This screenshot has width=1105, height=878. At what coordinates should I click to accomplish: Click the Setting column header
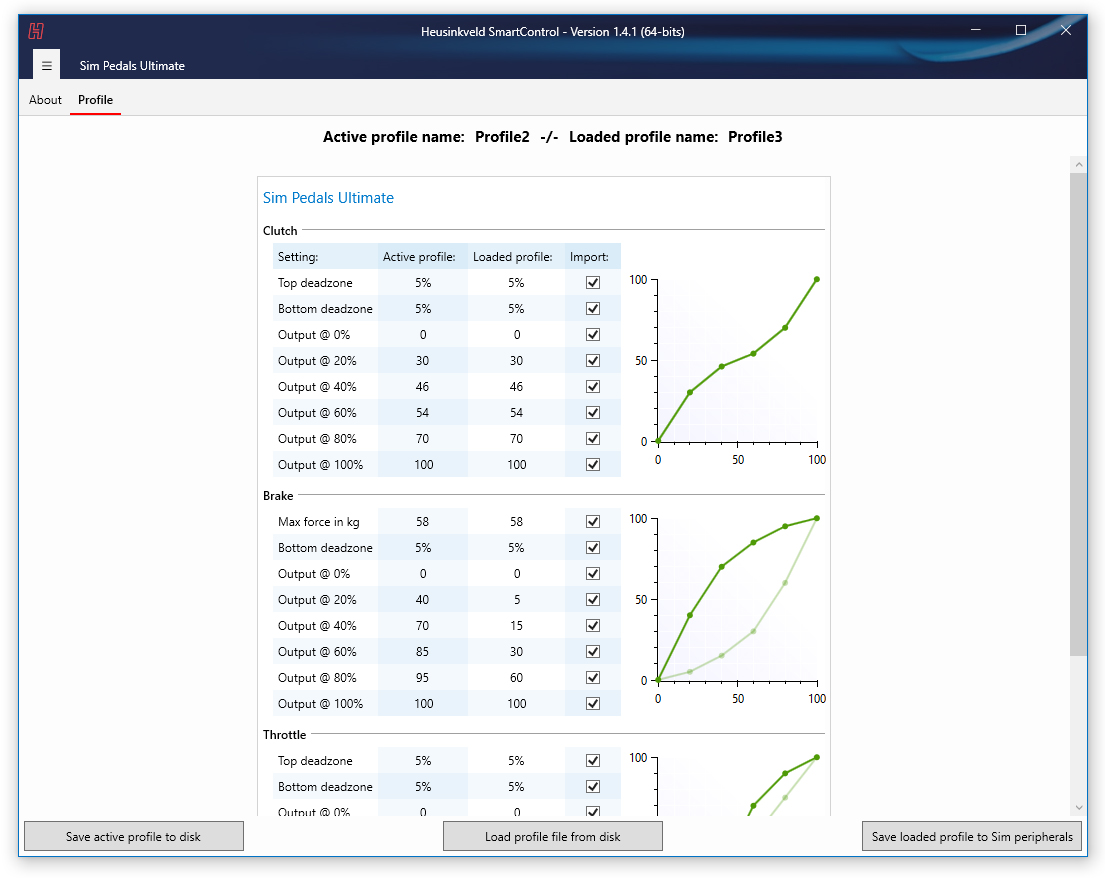coord(298,257)
